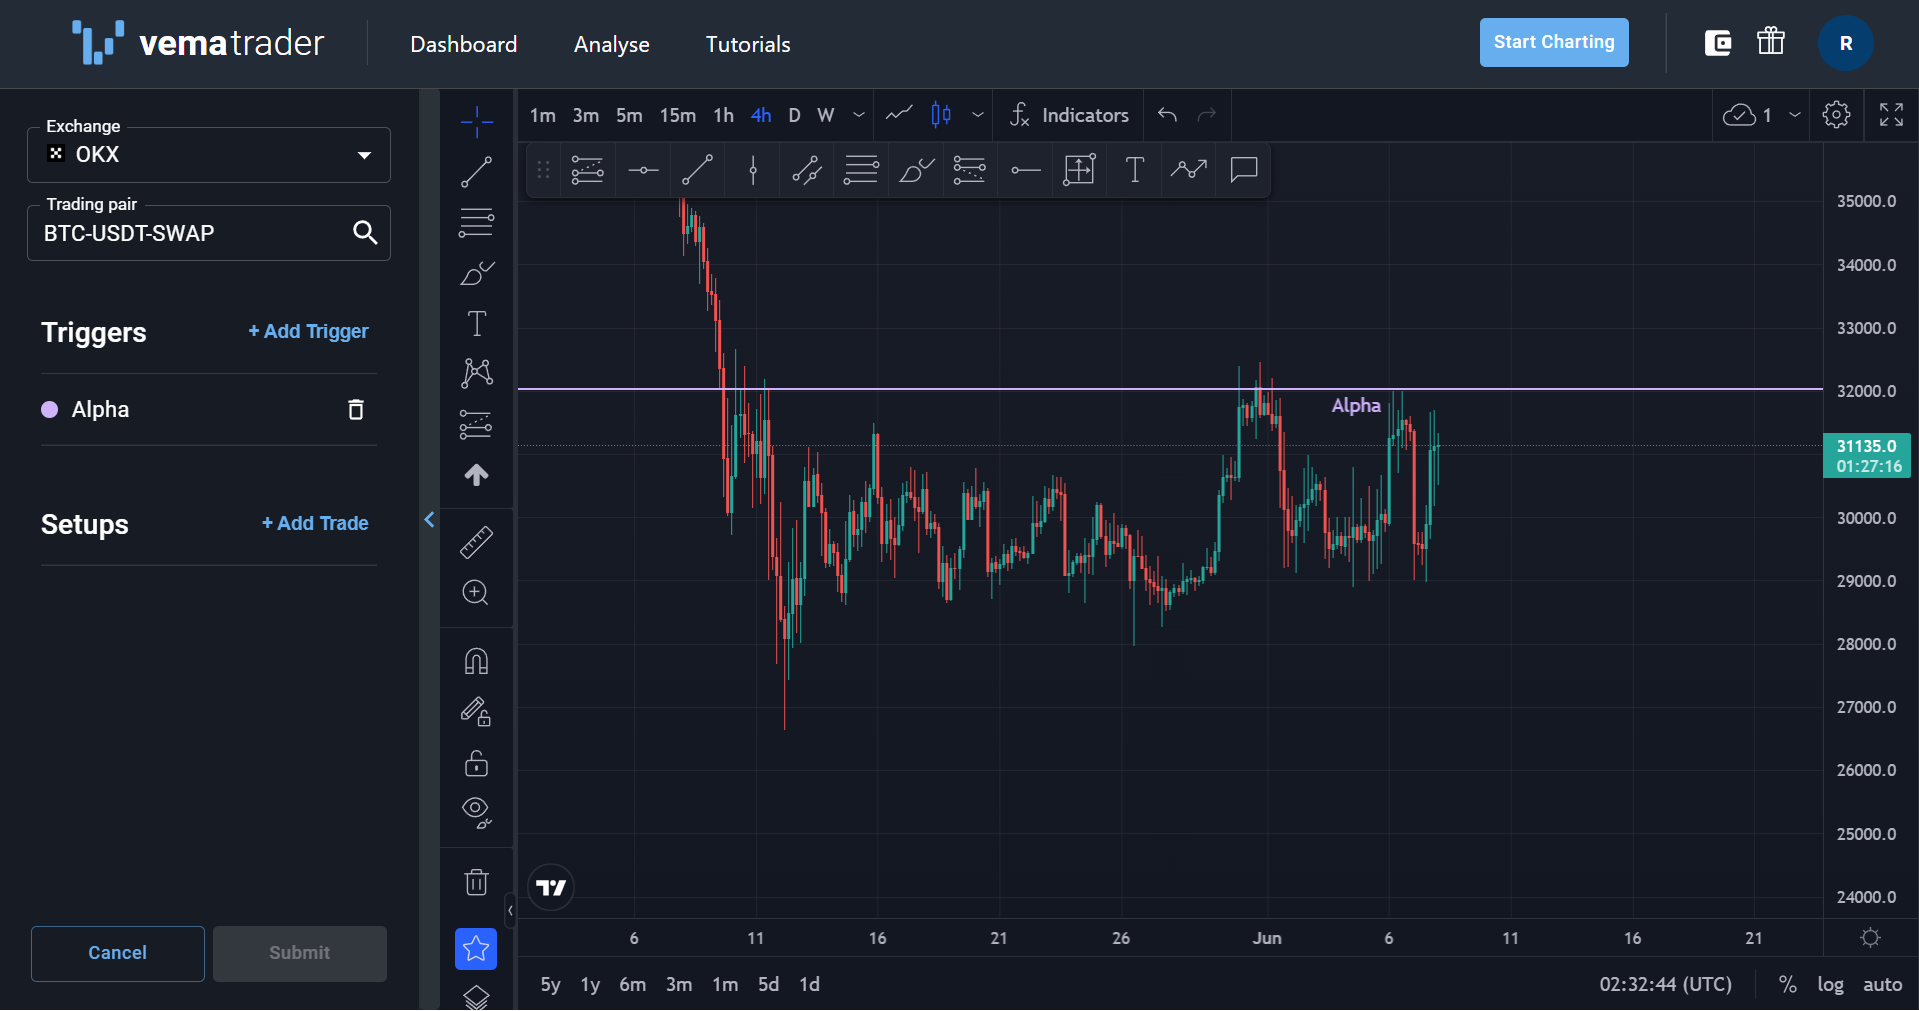
Task: Open timezone 02:32:44 (UTC) menu
Action: 1666,984
